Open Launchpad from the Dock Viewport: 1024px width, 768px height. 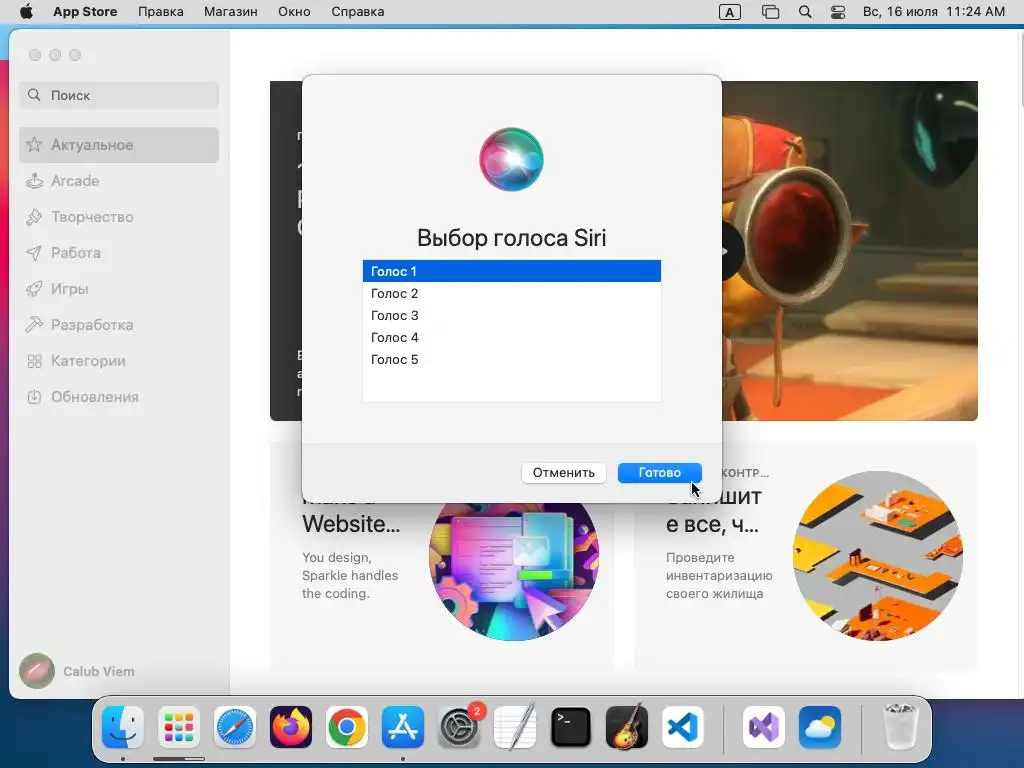179,727
